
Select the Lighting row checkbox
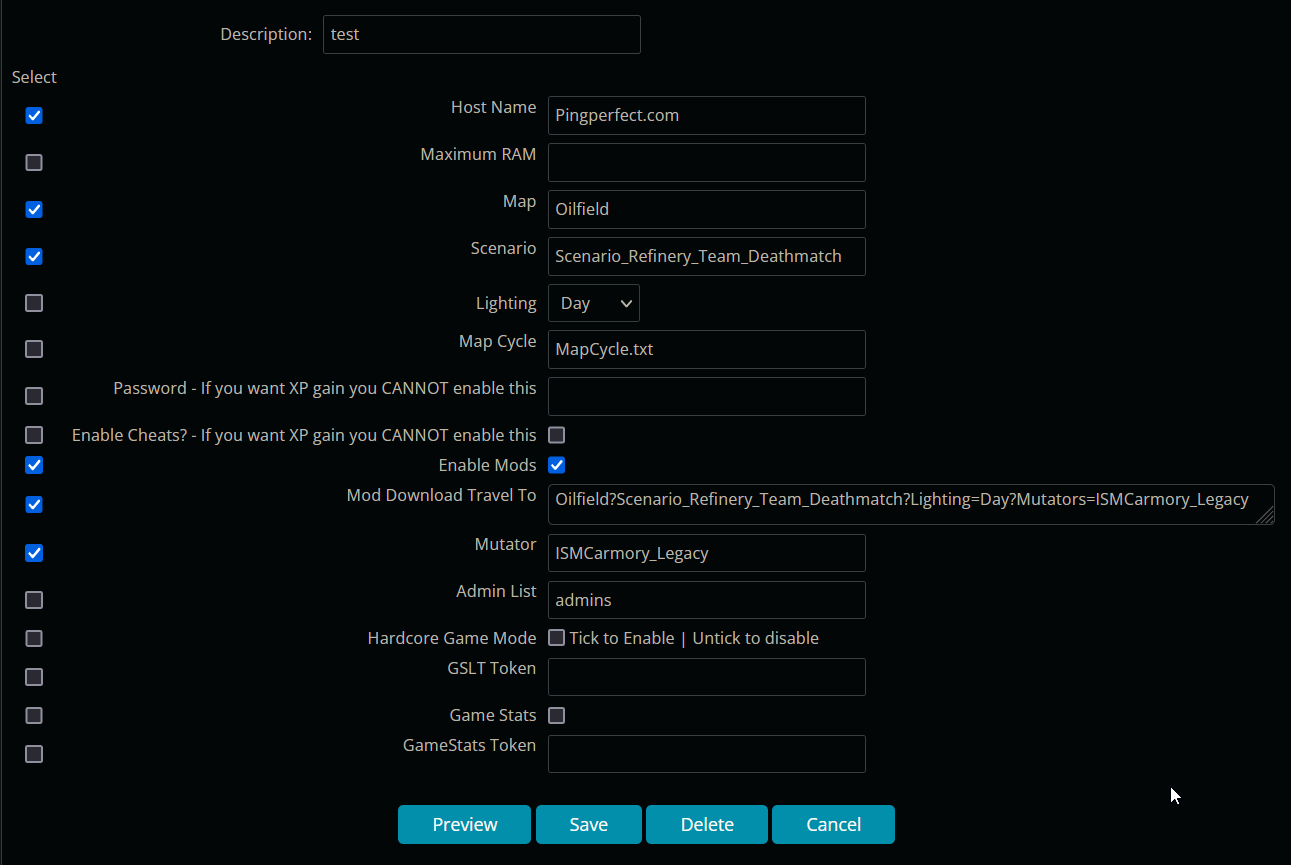pyautogui.click(x=34, y=303)
